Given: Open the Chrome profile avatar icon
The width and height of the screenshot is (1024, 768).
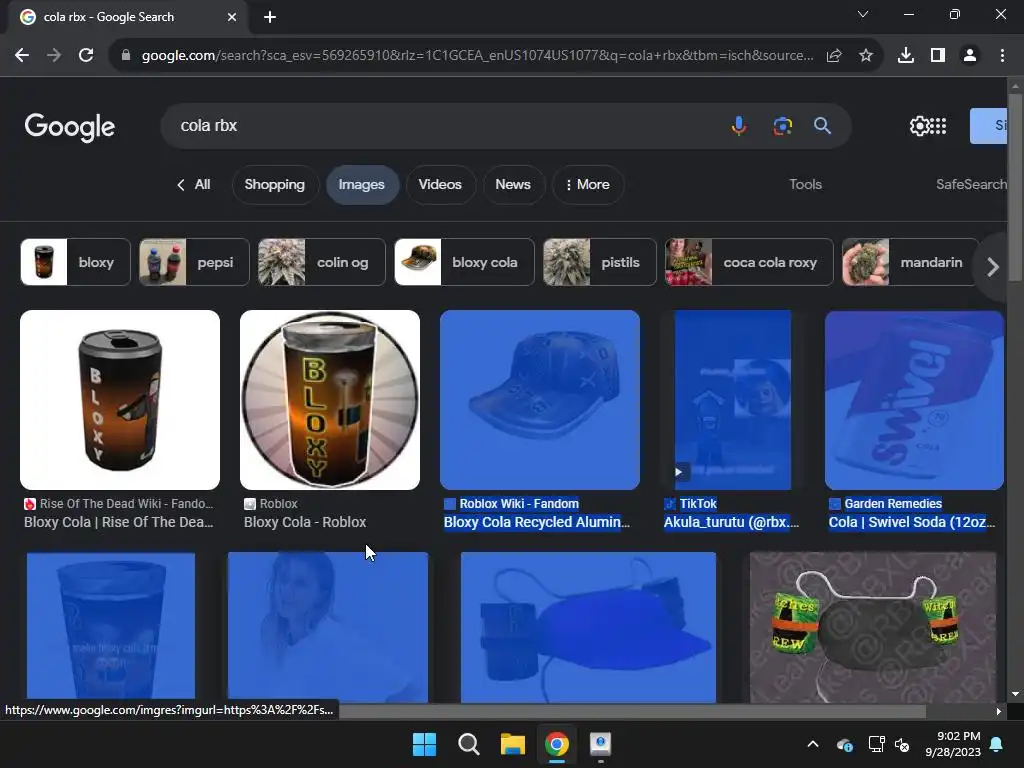Looking at the screenshot, I should 970,56.
